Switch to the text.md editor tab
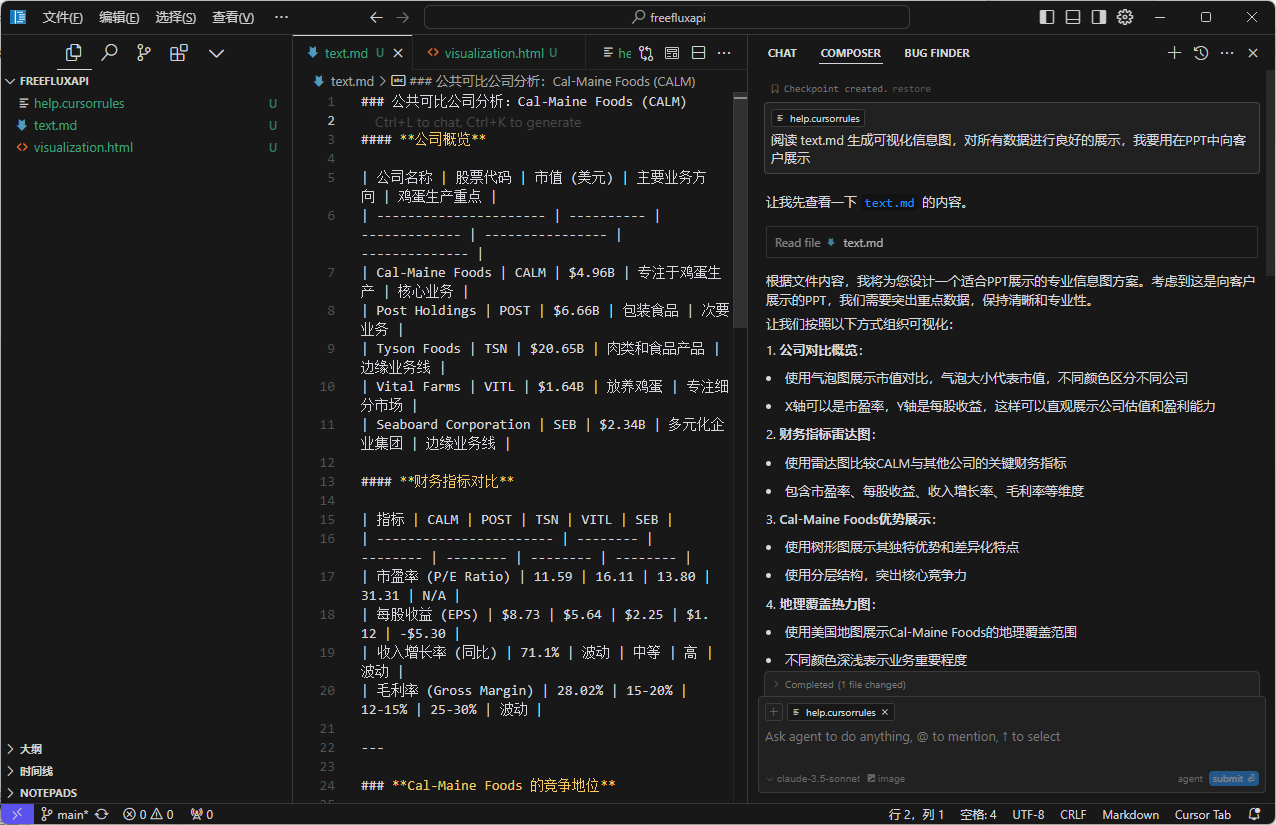The width and height of the screenshot is (1276, 825). 346,53
